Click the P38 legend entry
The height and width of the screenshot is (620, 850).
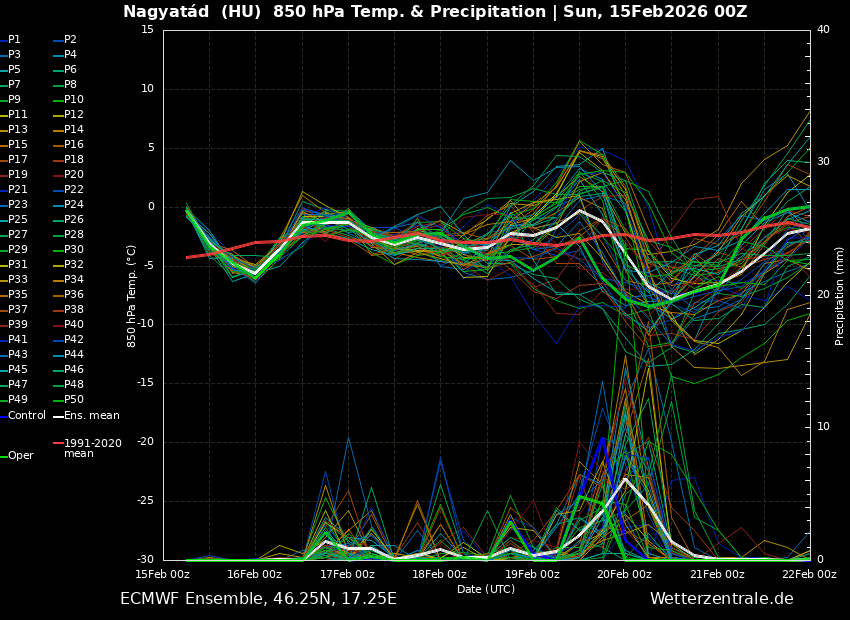tap(74, 310)
